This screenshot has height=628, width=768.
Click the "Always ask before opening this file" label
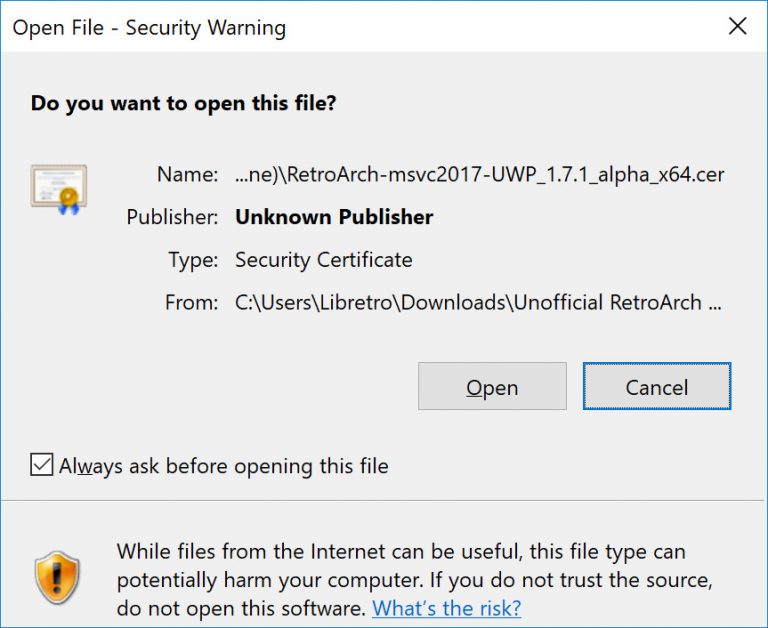pyautogui.click(x=223, y=466)
